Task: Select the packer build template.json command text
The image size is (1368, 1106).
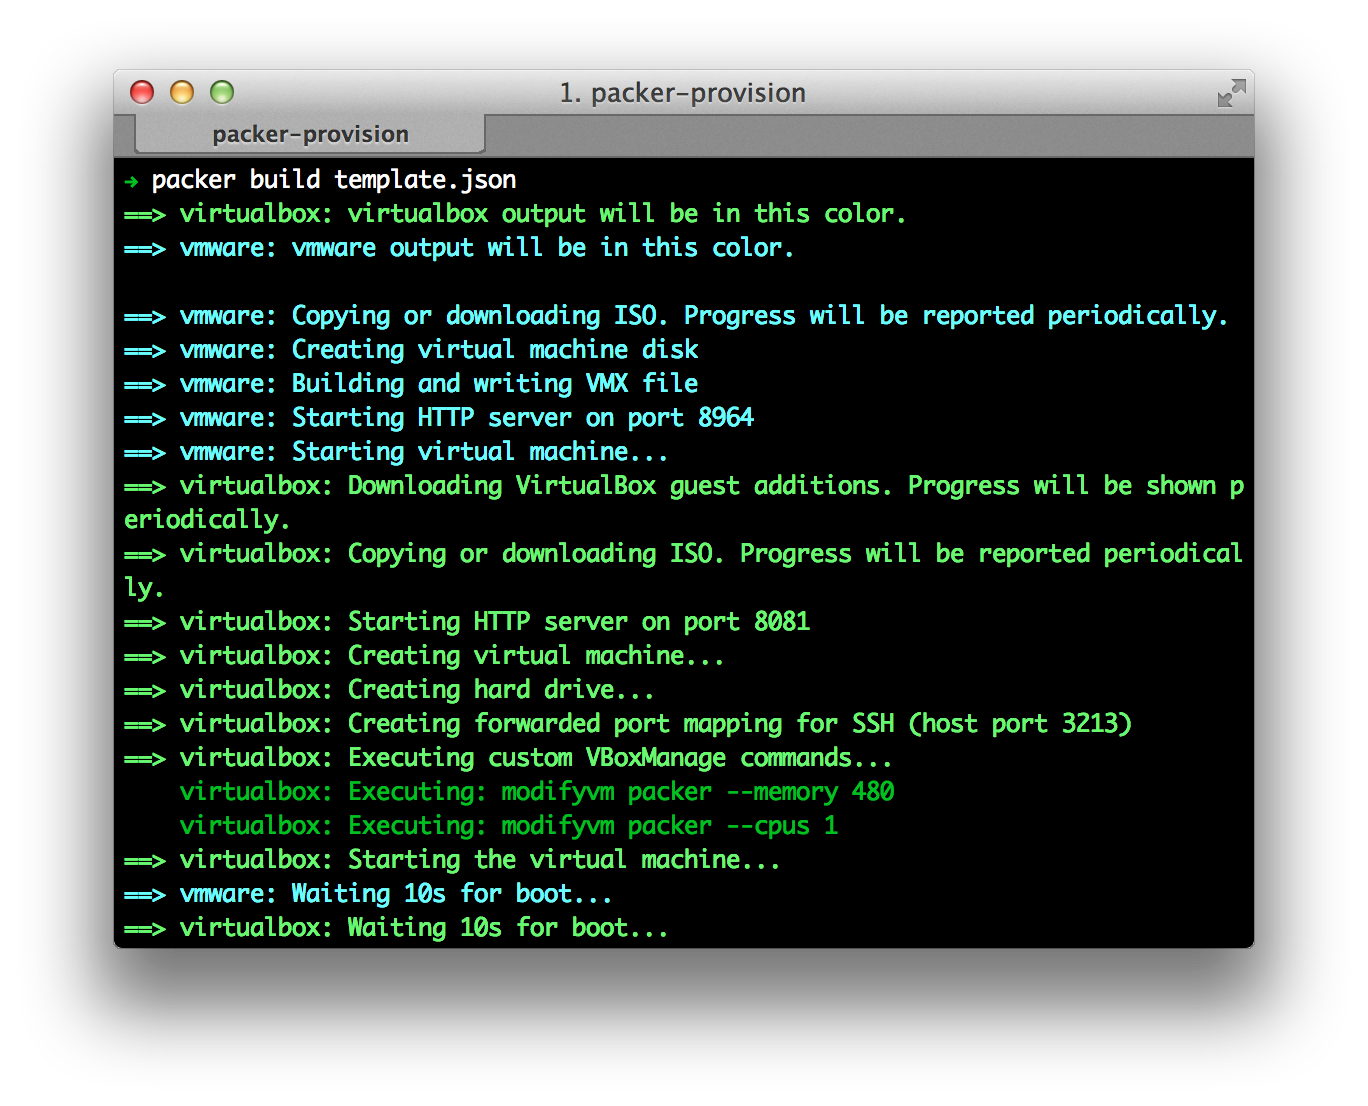Action: click(x=333, y=179)
